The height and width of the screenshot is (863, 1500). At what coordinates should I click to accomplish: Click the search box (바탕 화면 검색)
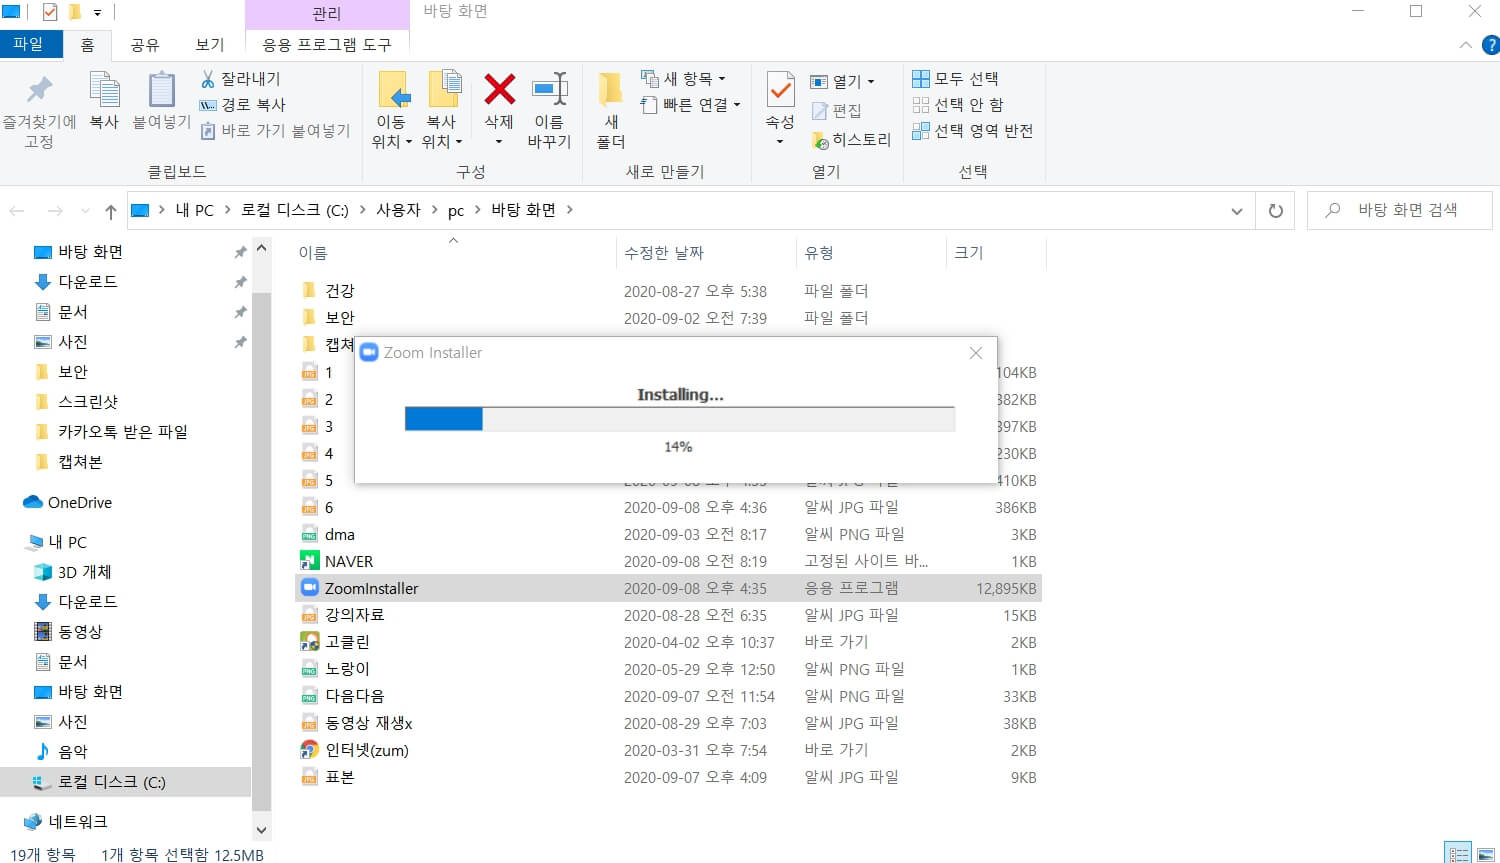pyautogui.click(x=1400, y=210)
